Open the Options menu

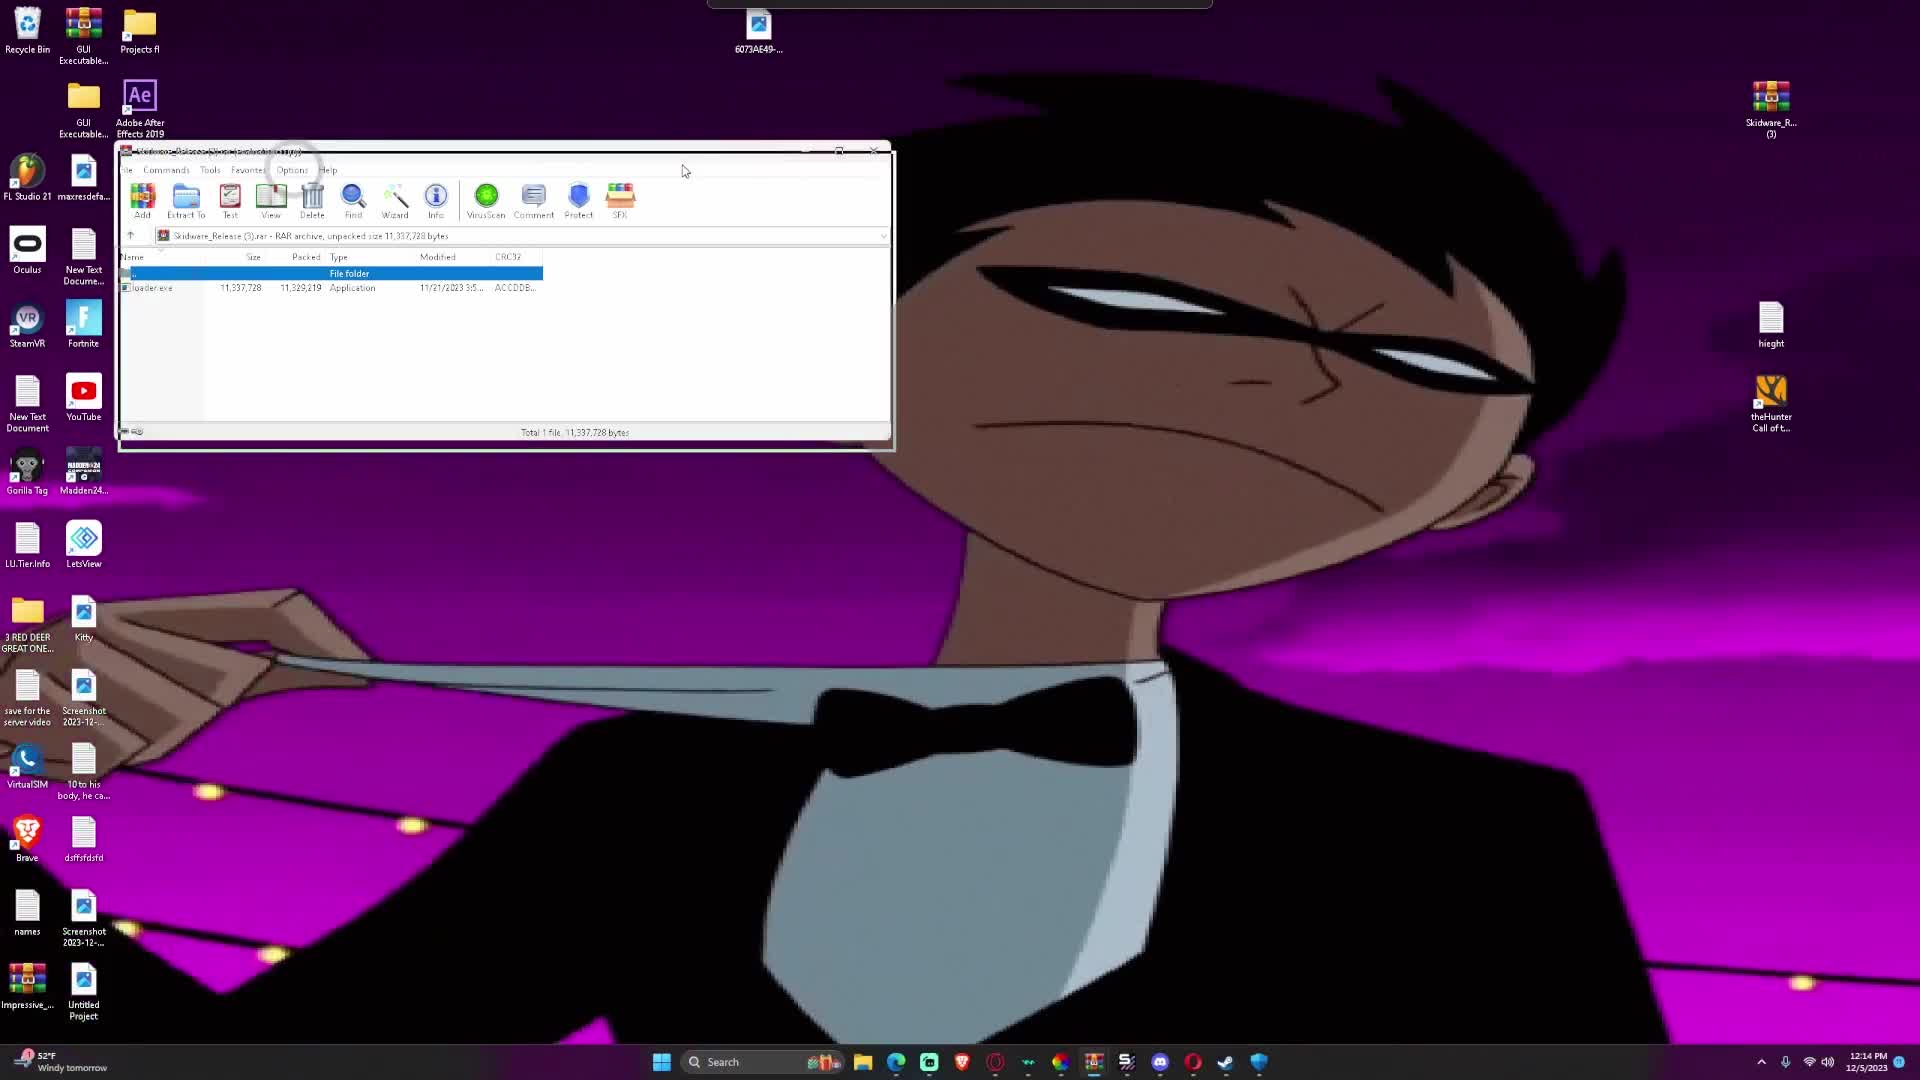click(x=292, y=170)
